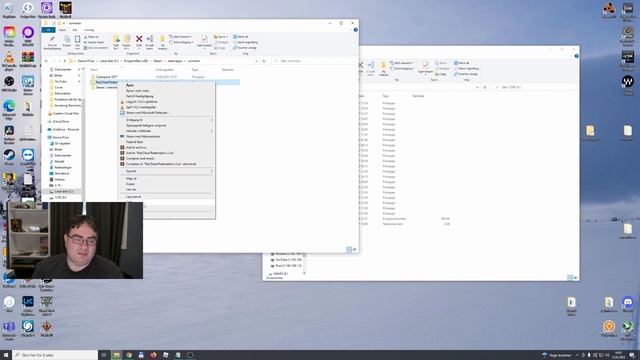Click Lim inn snarvei in ribbon
Viewport: 640px width, 360px height.
tap(96, 48)
